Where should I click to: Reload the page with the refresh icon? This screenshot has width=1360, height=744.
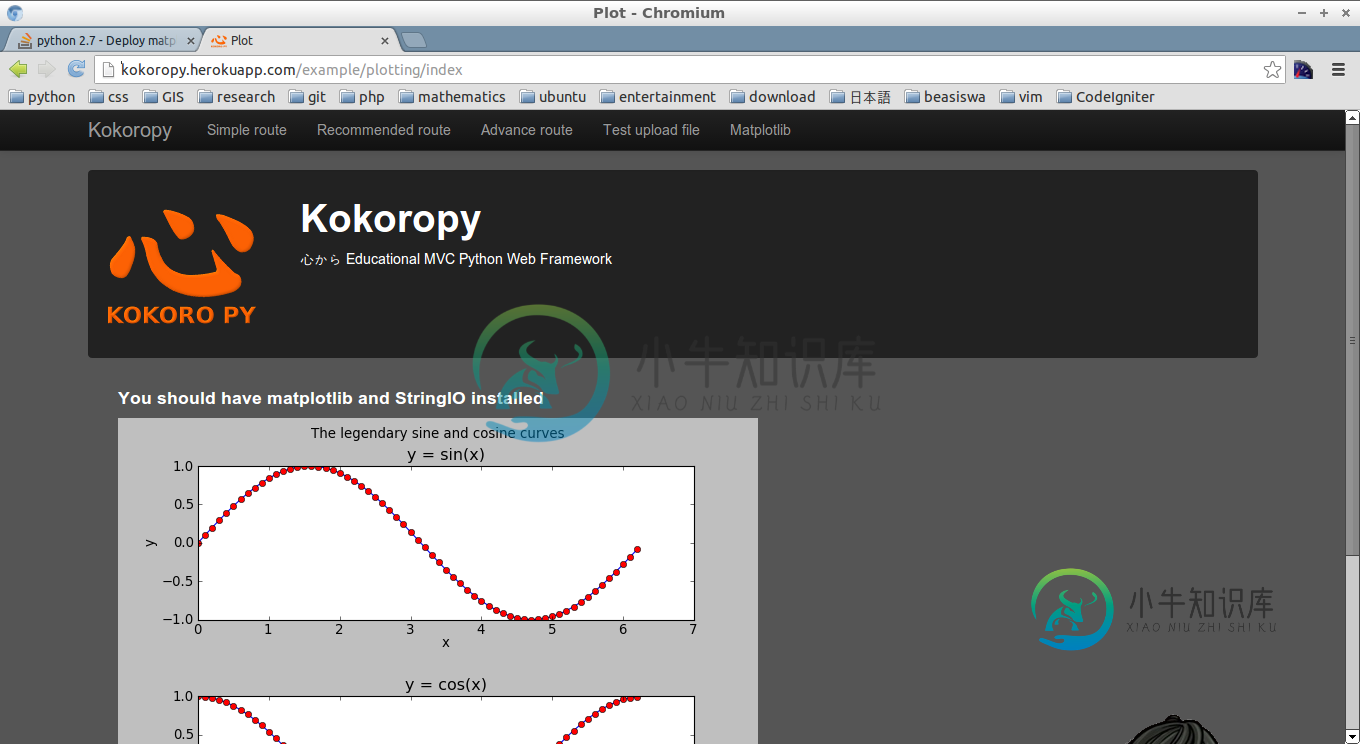(x=76, y=69)
